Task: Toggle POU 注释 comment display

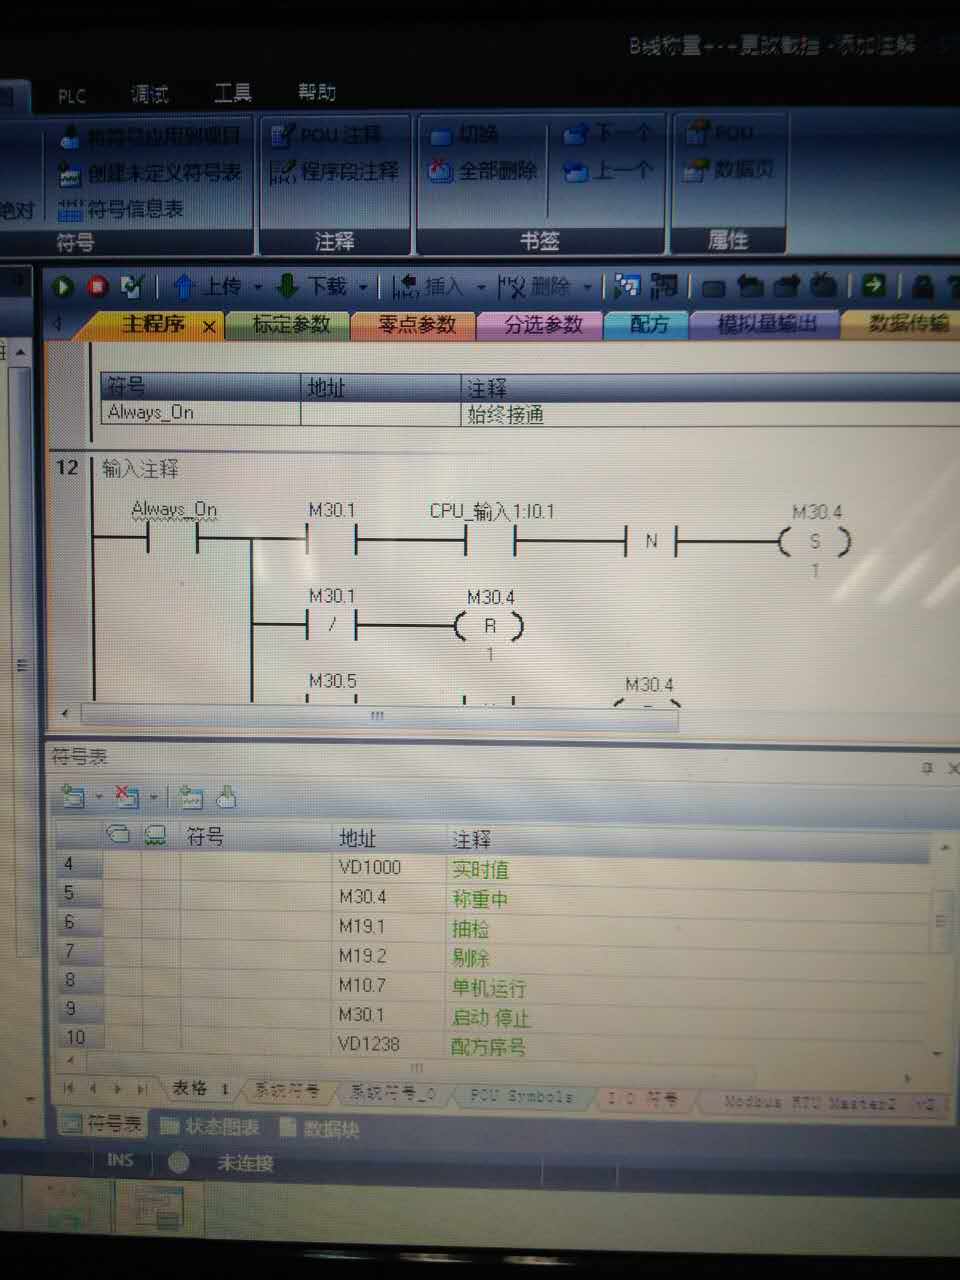Action: coord(328,135)
